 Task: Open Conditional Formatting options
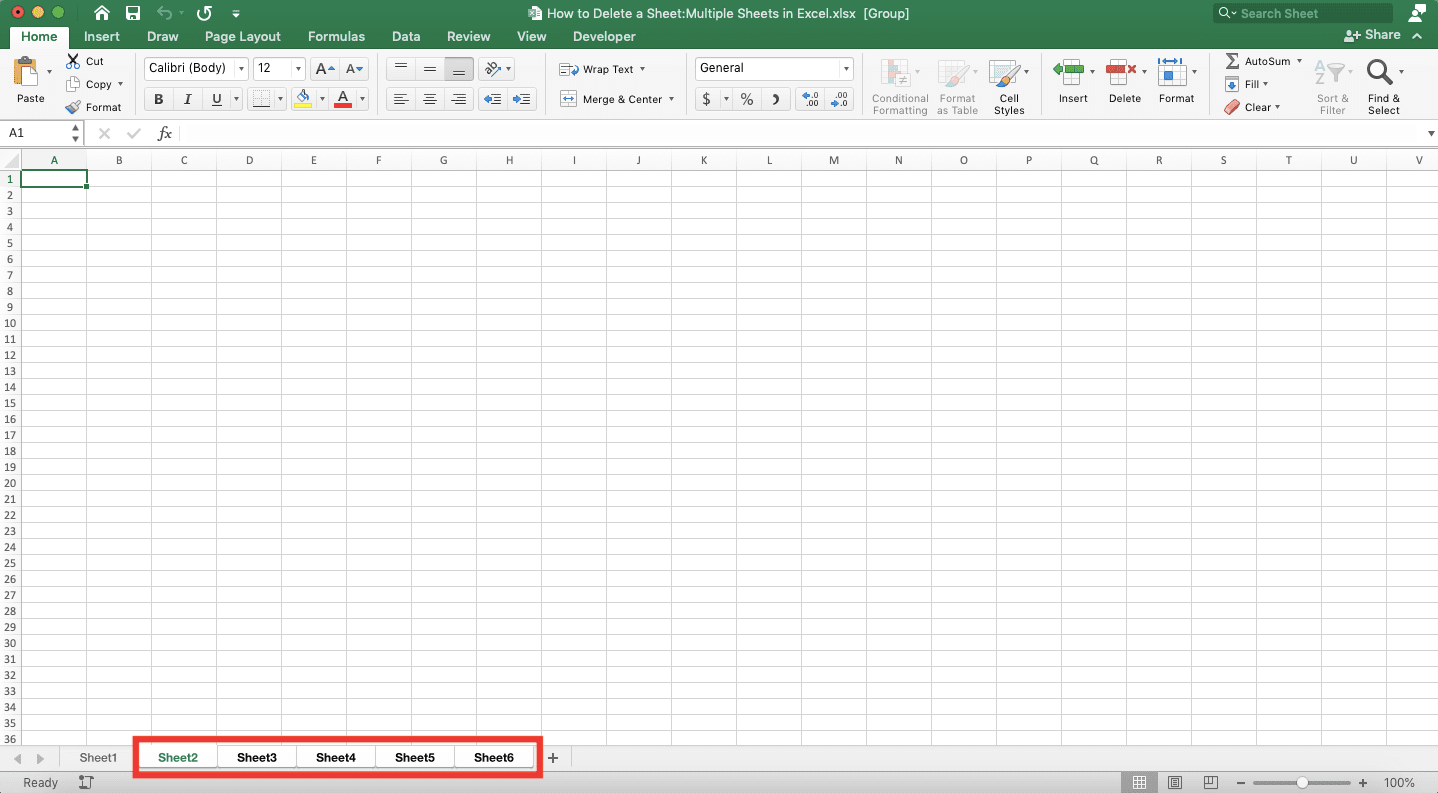[x=899, y=85]
